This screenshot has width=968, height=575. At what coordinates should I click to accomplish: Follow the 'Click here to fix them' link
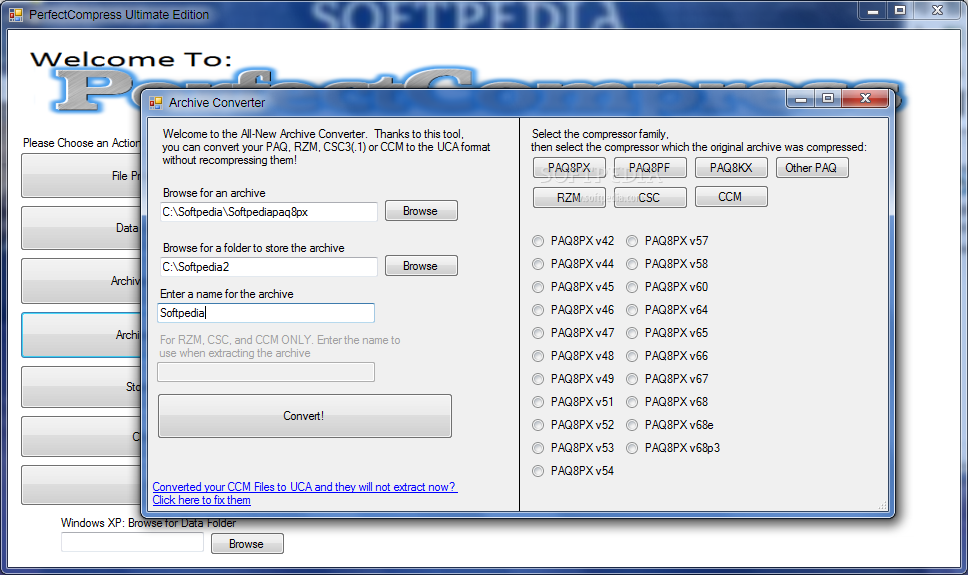[201, 500]
